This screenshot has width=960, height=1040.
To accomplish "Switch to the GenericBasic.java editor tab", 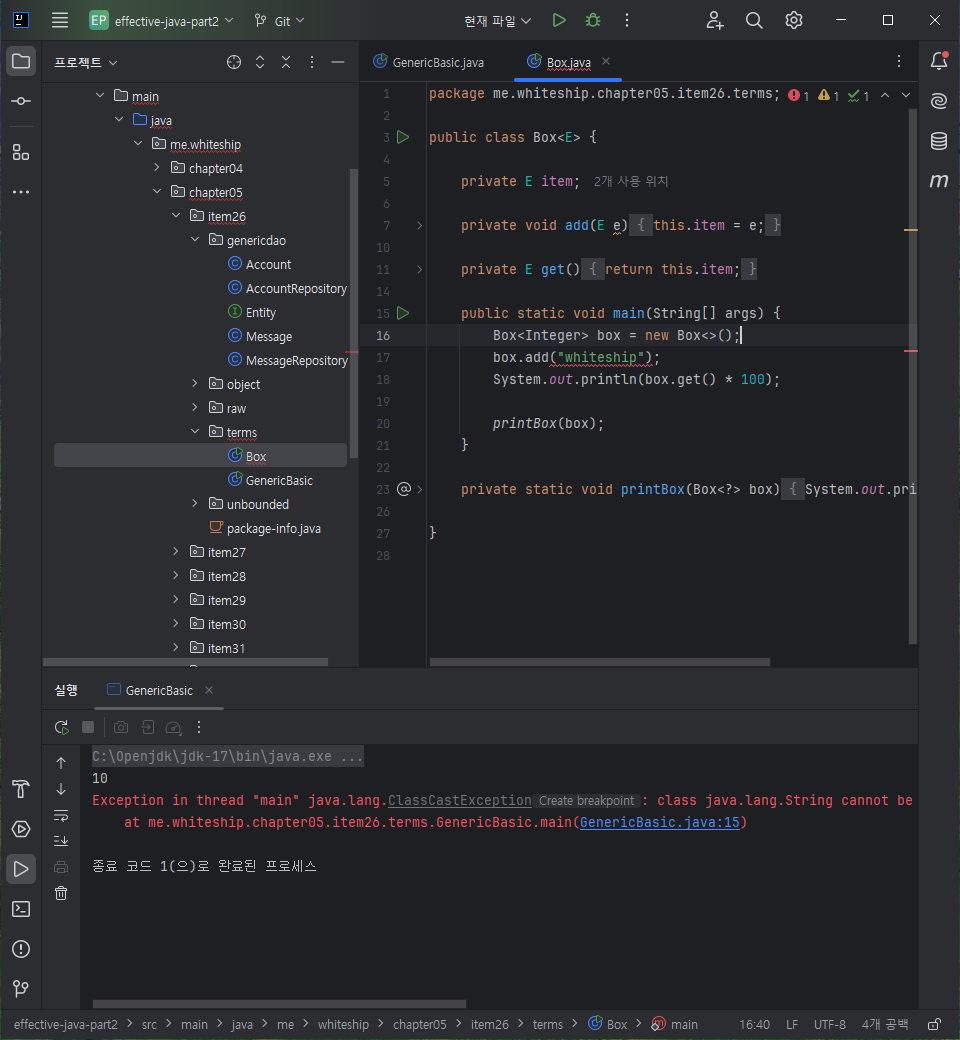I will click(x=429, y=62).
